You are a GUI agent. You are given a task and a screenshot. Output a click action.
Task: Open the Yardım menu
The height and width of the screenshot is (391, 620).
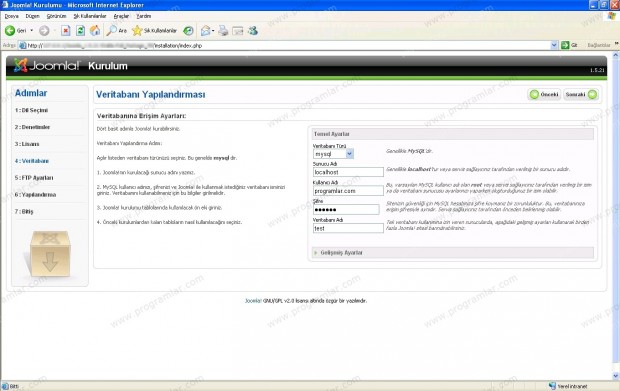(x=144, y=16)
